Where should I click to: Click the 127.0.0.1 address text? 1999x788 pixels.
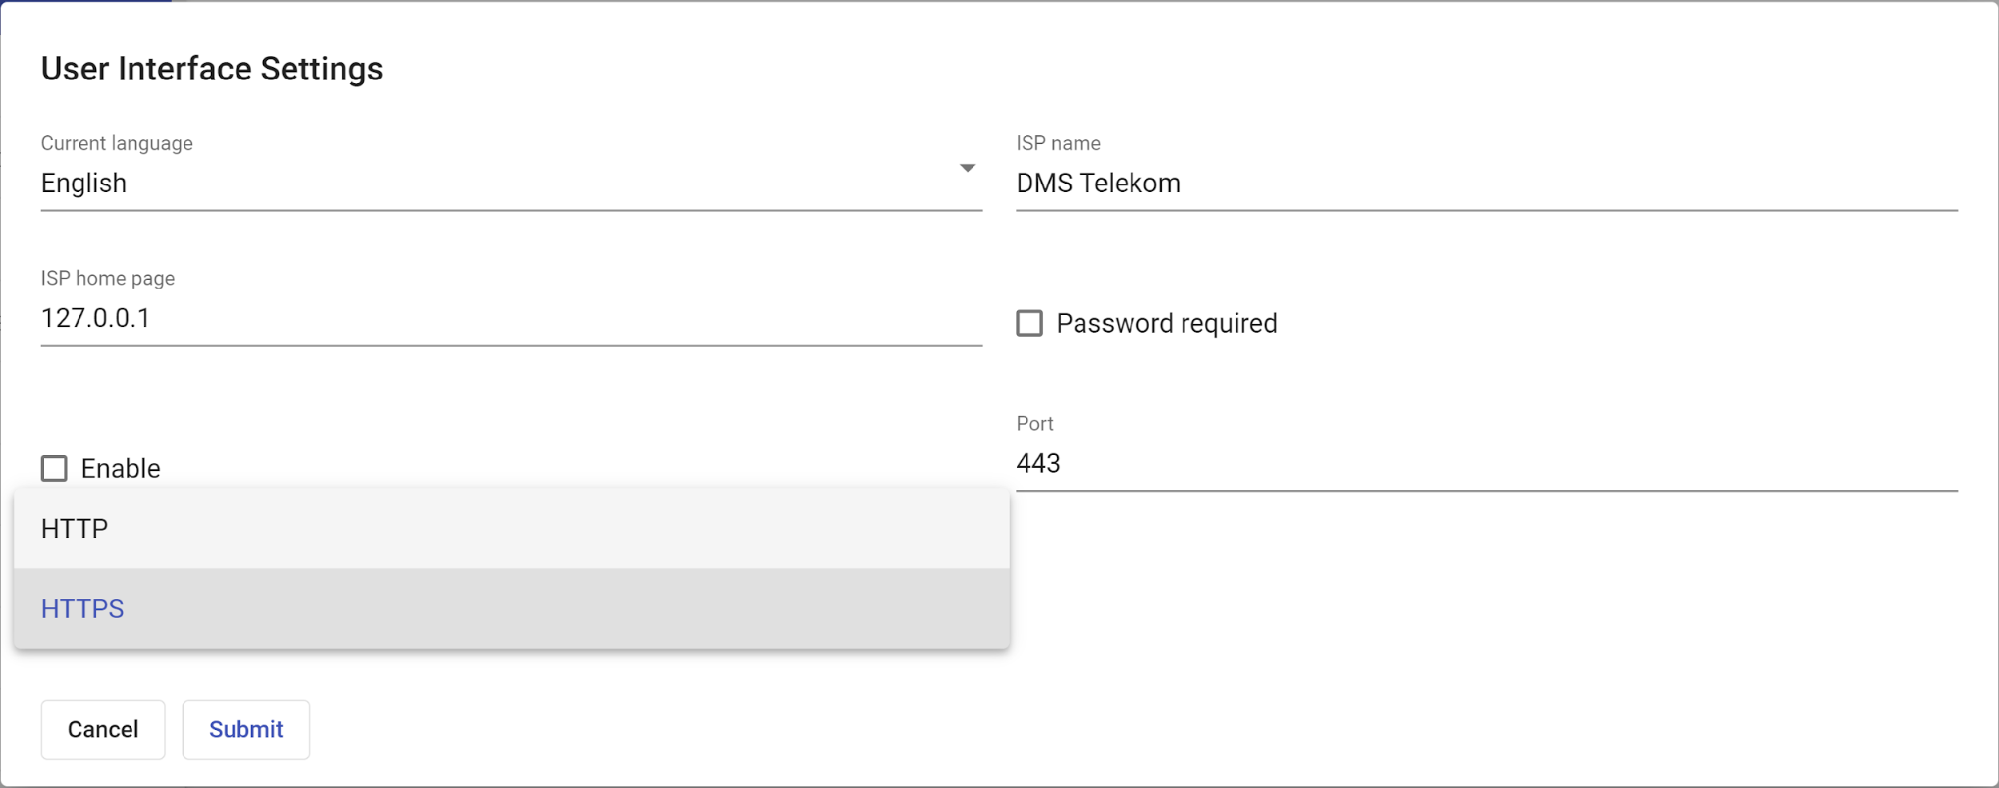tap(96, 319)
